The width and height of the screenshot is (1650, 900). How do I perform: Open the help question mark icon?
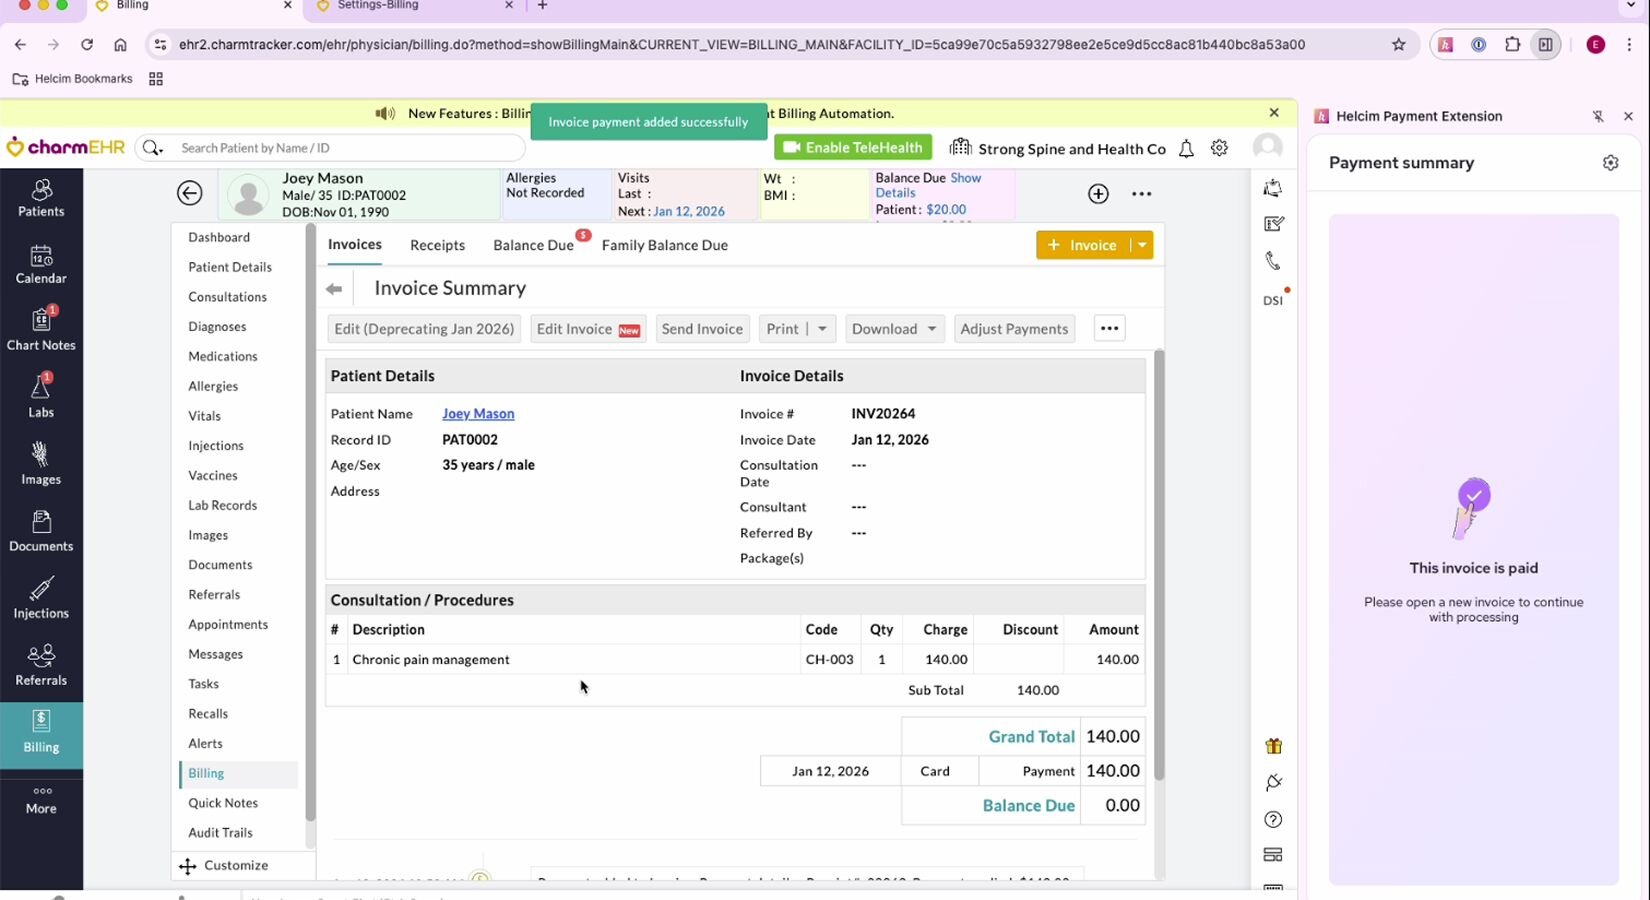pyautogui.click(x=1273, y=820)
